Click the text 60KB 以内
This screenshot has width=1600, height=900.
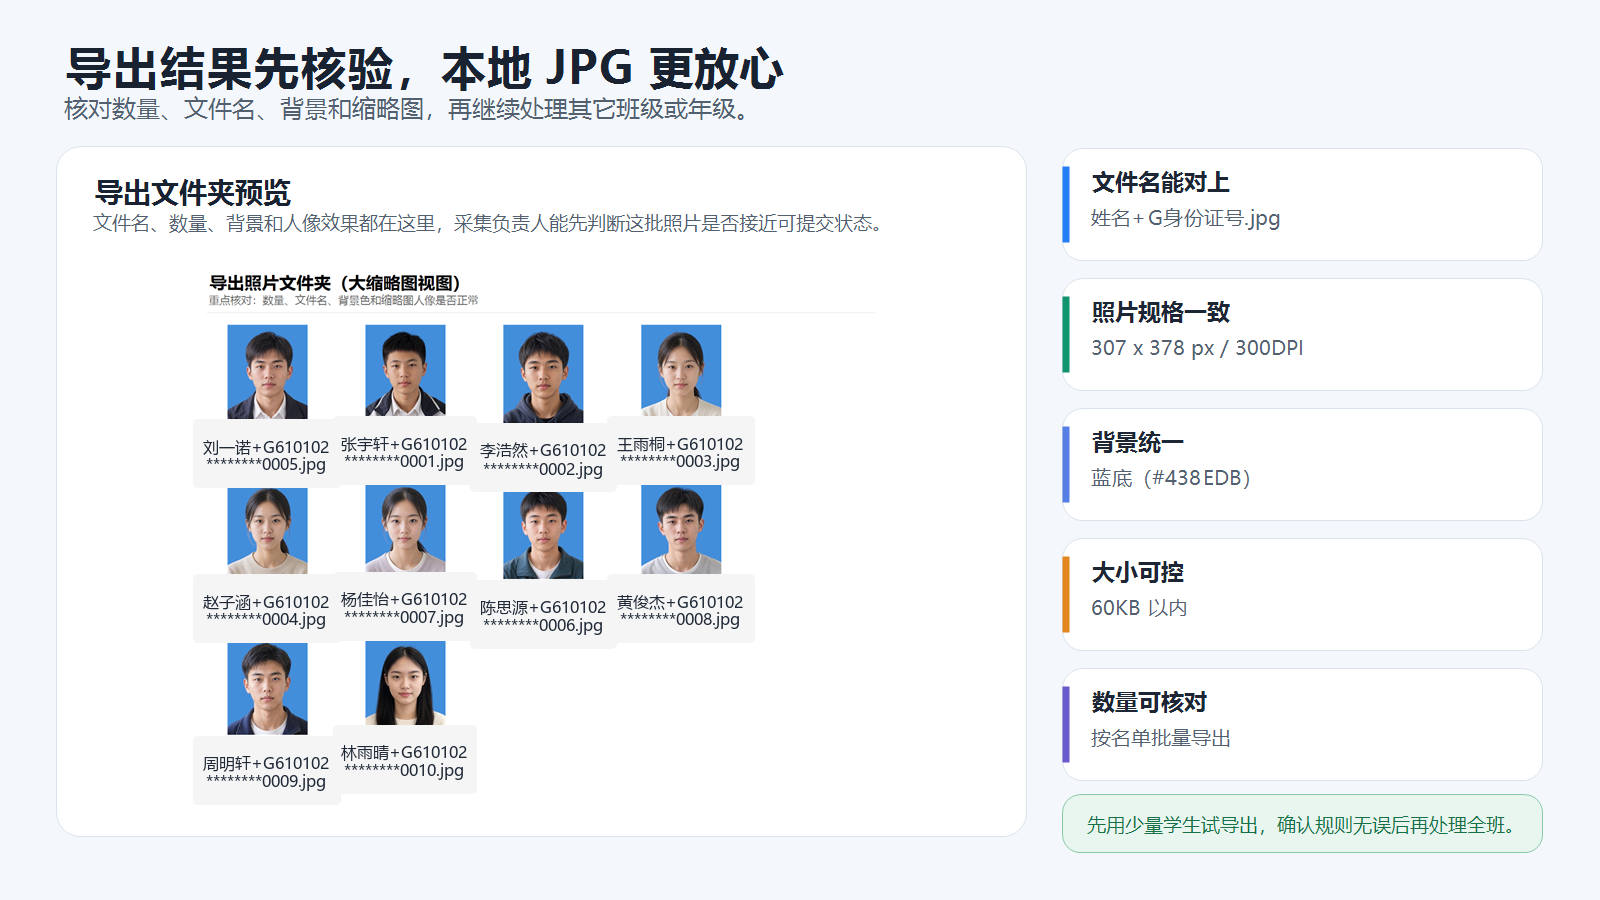tap(1139, 608)
